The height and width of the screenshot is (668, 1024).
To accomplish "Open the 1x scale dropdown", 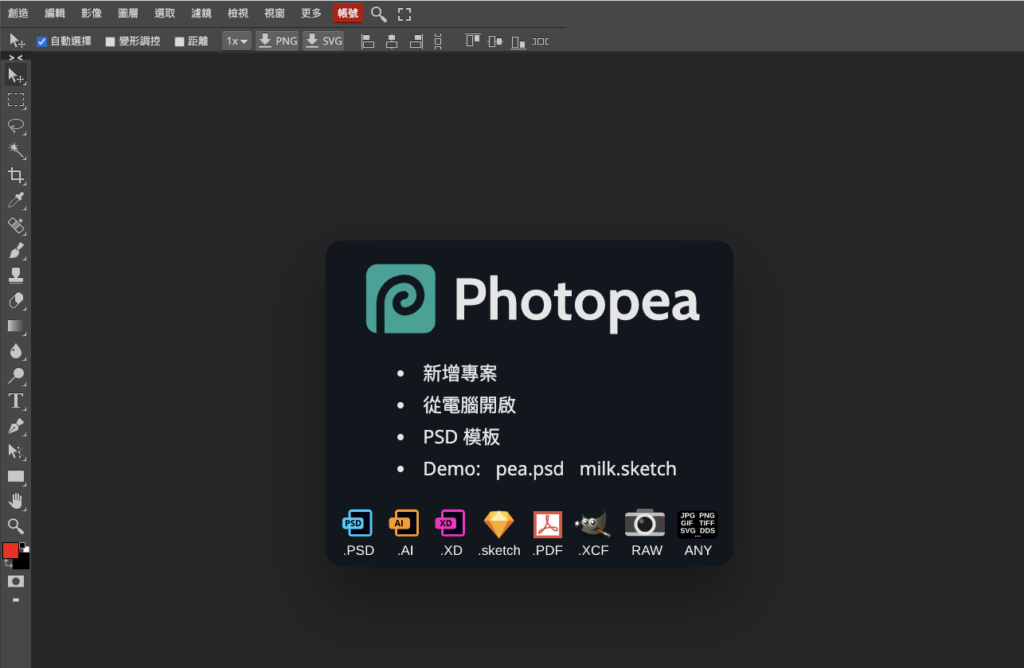I will click(x=236, y=41).
